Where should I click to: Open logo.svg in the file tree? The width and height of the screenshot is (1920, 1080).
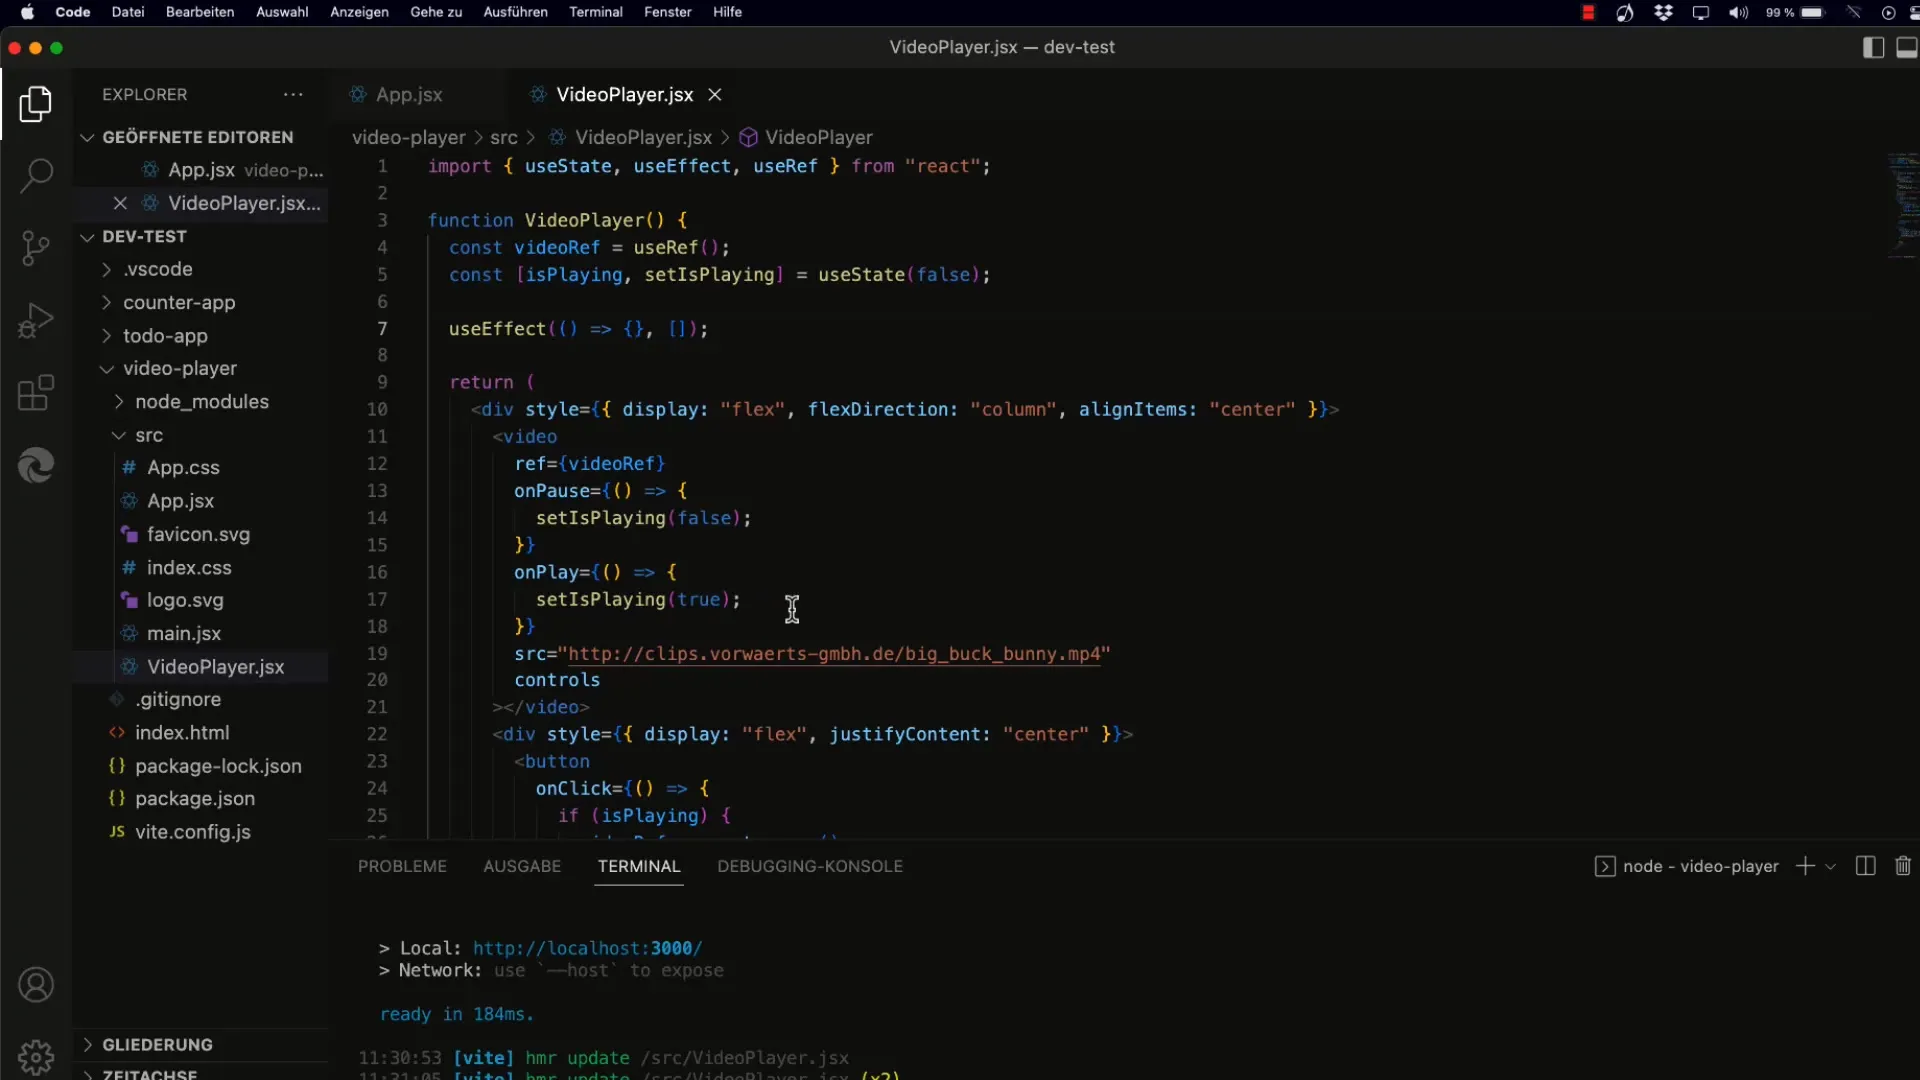pyautogui.click(x=185, y=600)
